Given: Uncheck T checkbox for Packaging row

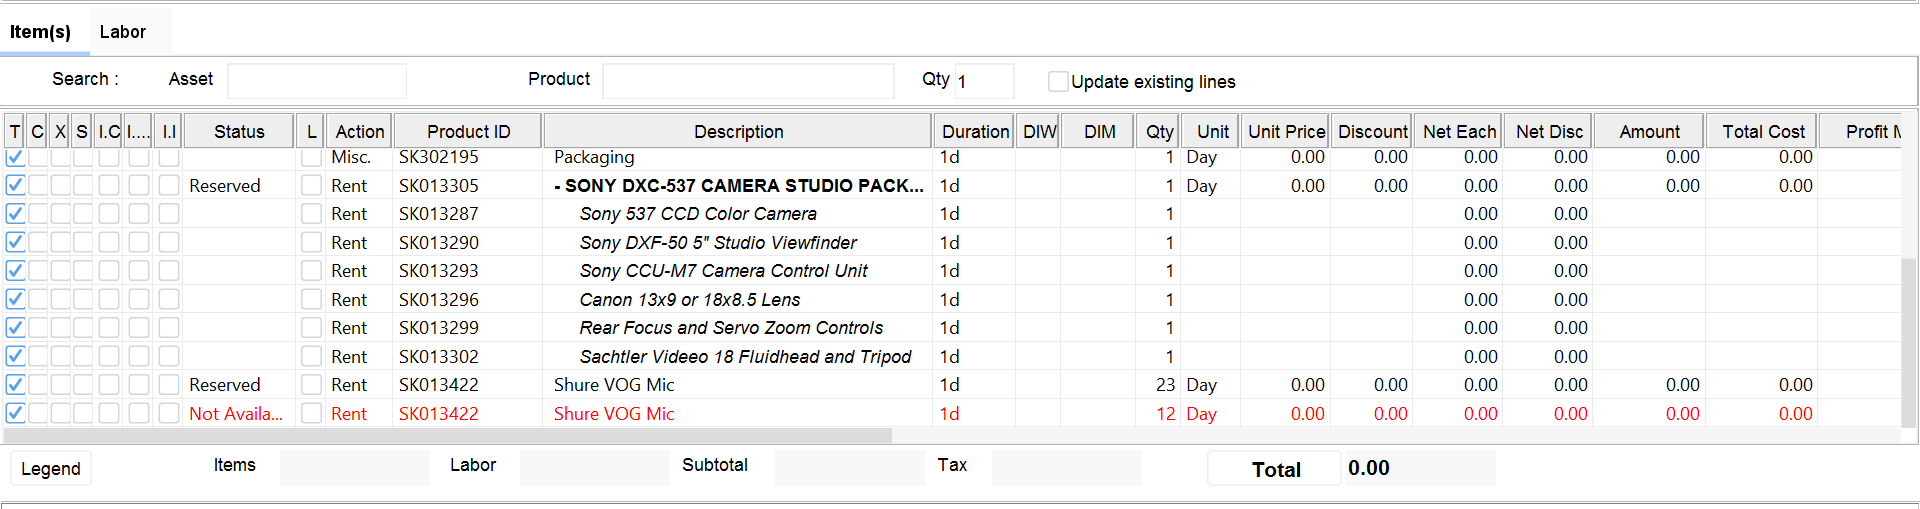Looking at the screenshot, I should (15, 157).
